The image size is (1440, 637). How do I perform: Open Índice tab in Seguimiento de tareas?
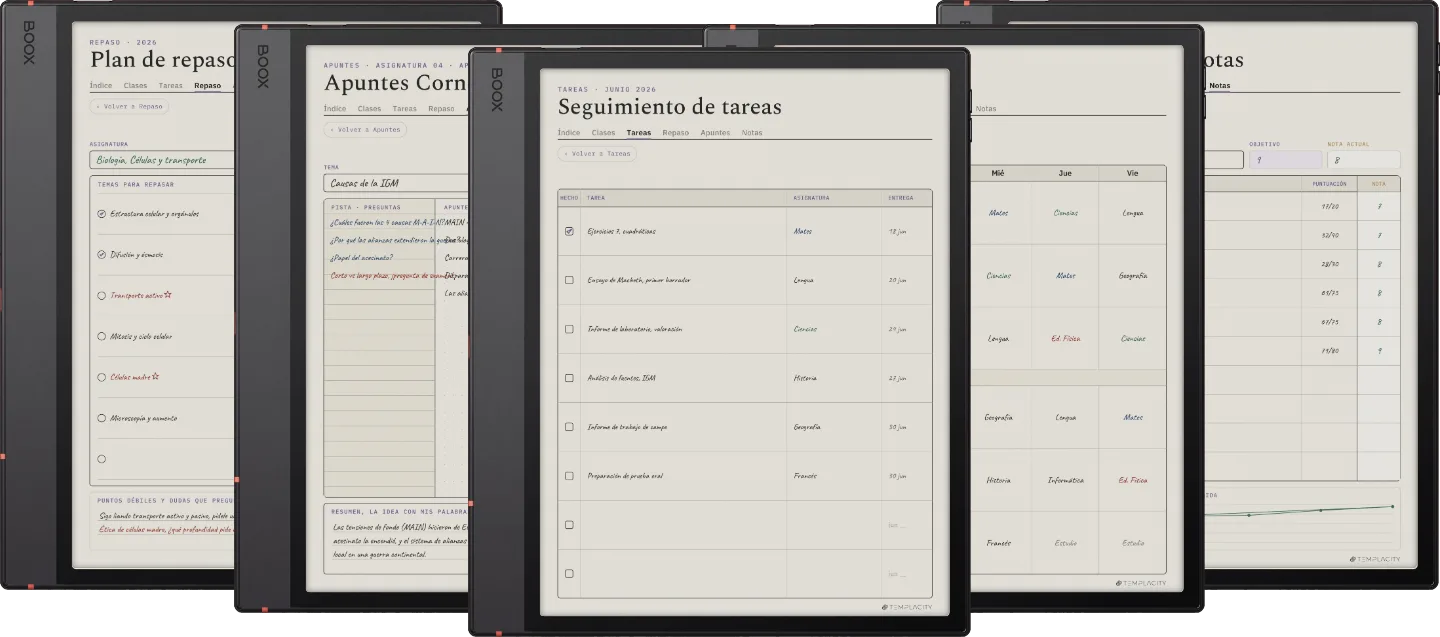tap(569, 133)
